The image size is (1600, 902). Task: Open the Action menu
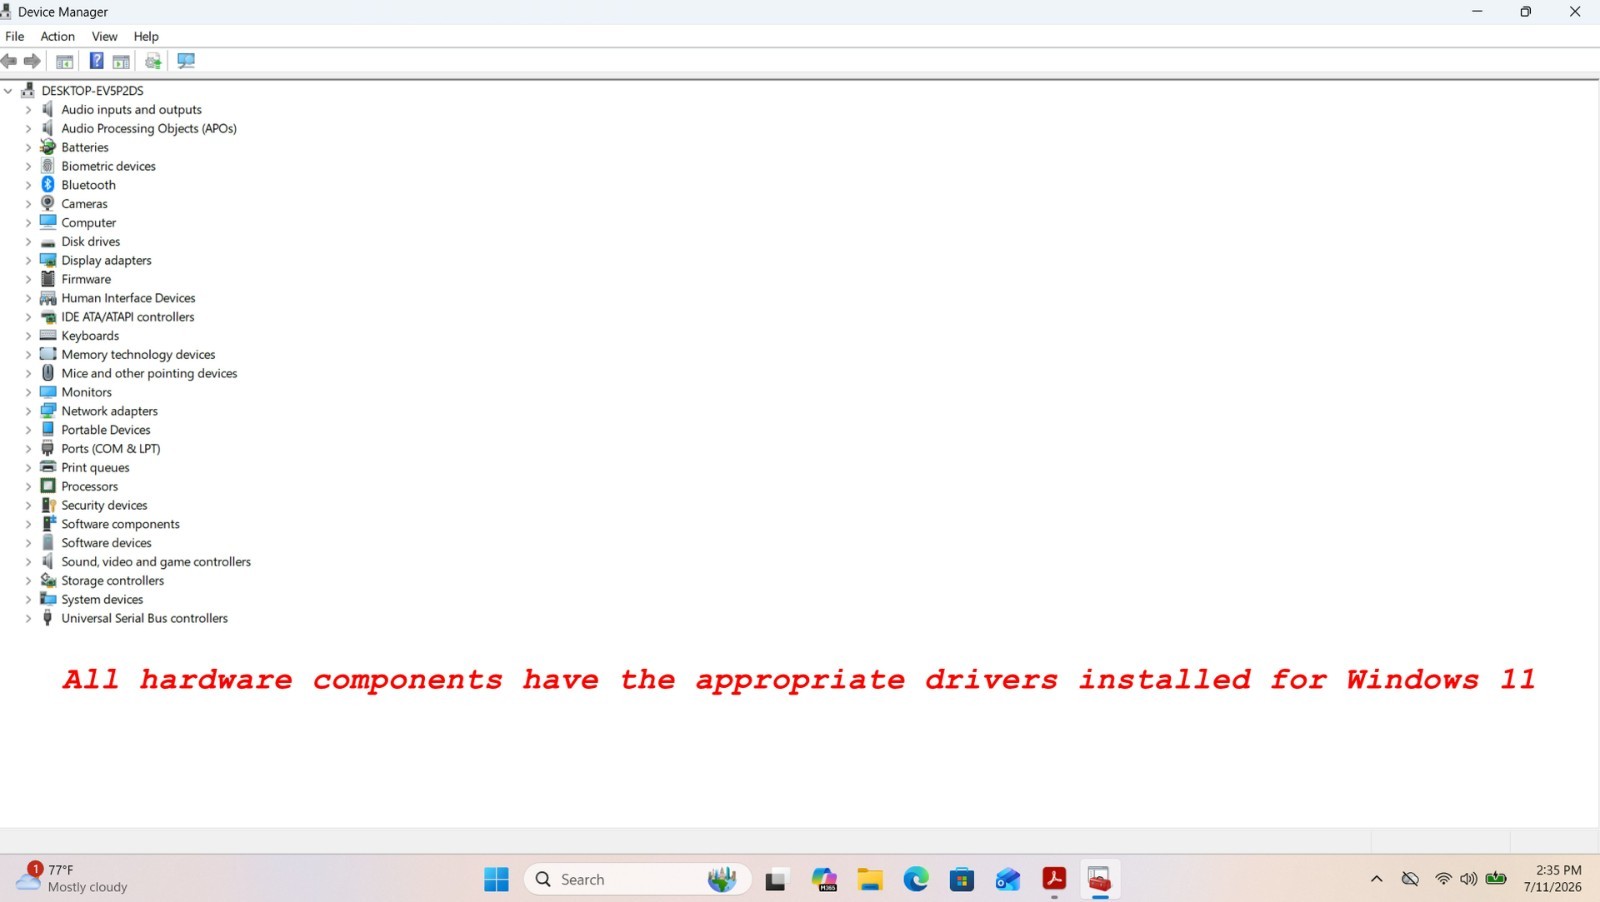[57, 36]
